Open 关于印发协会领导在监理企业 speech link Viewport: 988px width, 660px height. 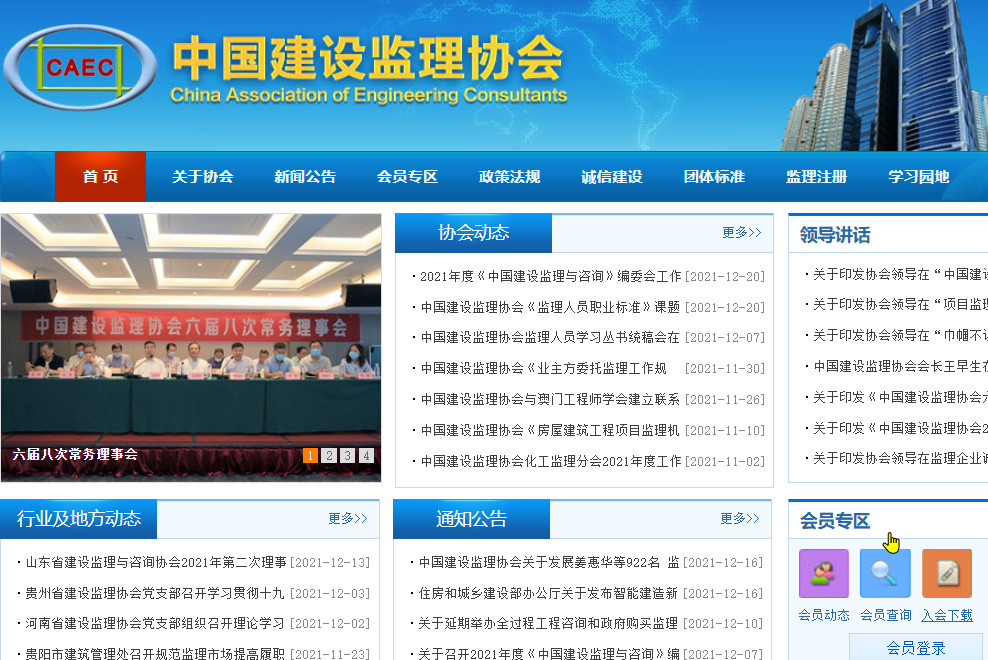pyautogui.click(x=900, y=458)
